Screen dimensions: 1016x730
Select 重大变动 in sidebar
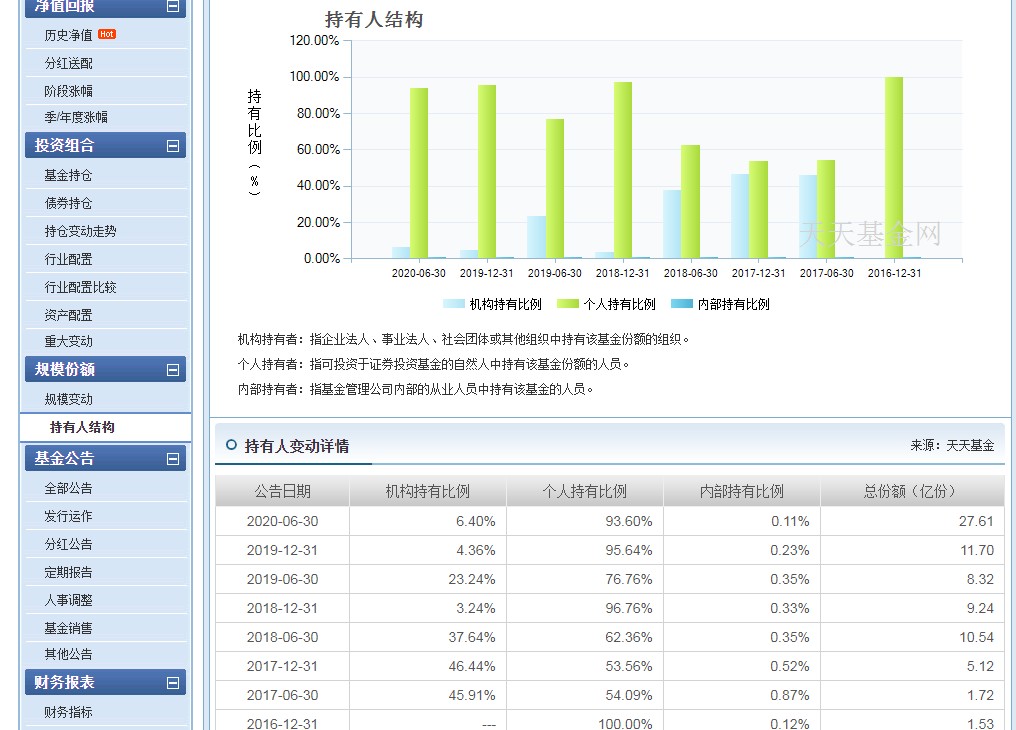click(69, 341)
